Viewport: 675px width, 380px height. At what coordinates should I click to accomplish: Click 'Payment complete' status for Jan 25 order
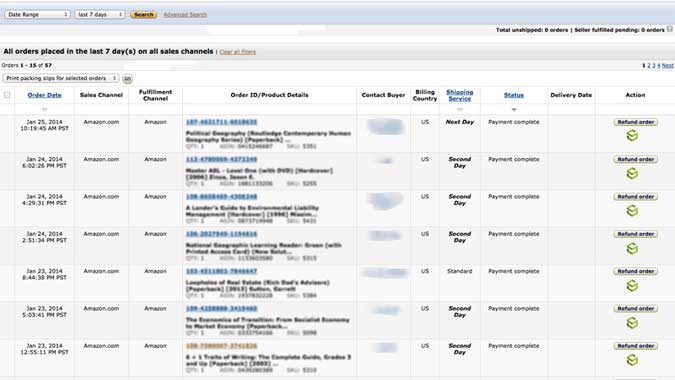(514, 122)
